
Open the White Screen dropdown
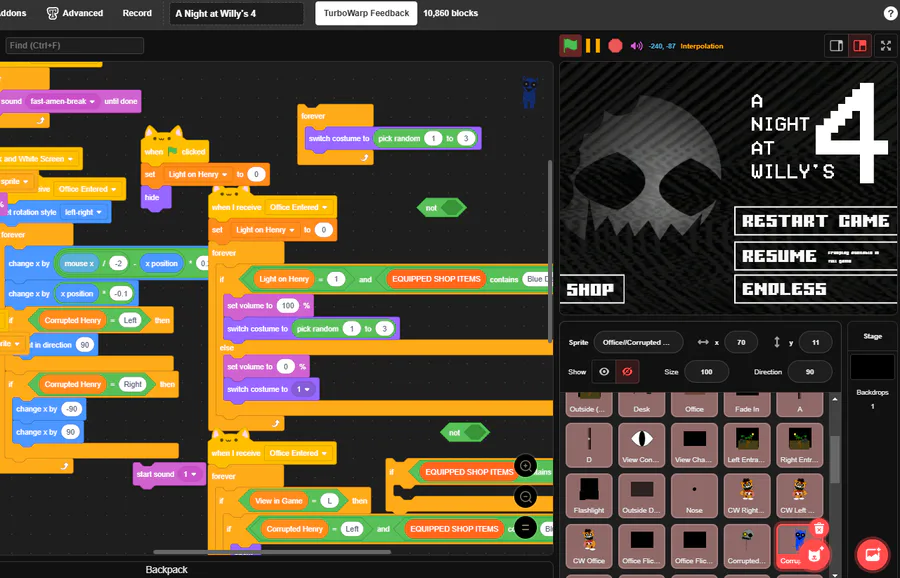pyautogui.click(x=39, y=159)
